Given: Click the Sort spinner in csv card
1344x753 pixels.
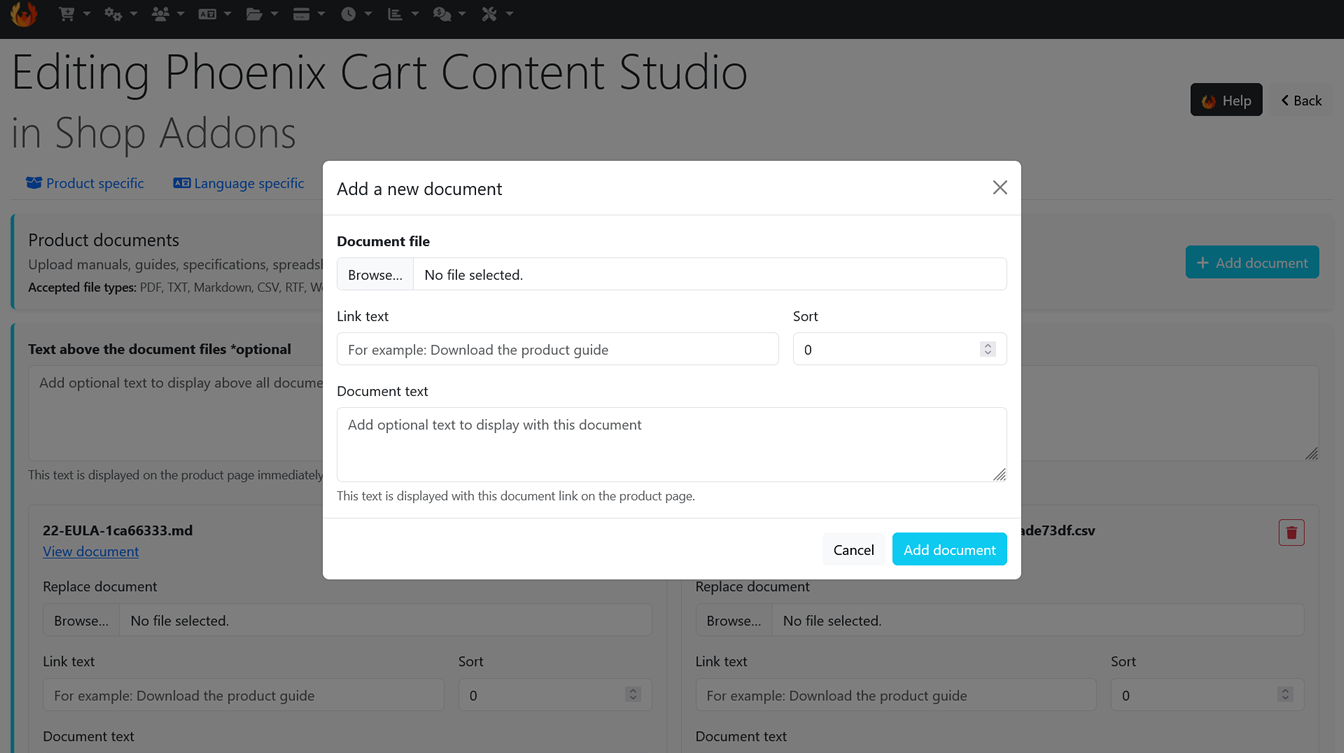Looking at the screenshot, I should (1285, 694).
